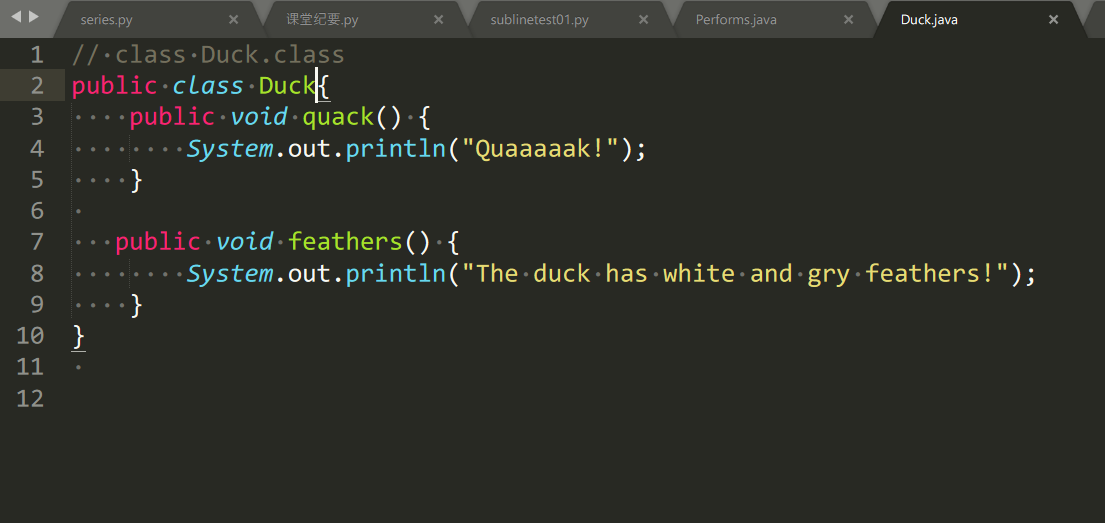The width and height of the screenshot is (1105, 523).
Task: Select line number 12 in the gutter
Action: click(x=30, y=399)
